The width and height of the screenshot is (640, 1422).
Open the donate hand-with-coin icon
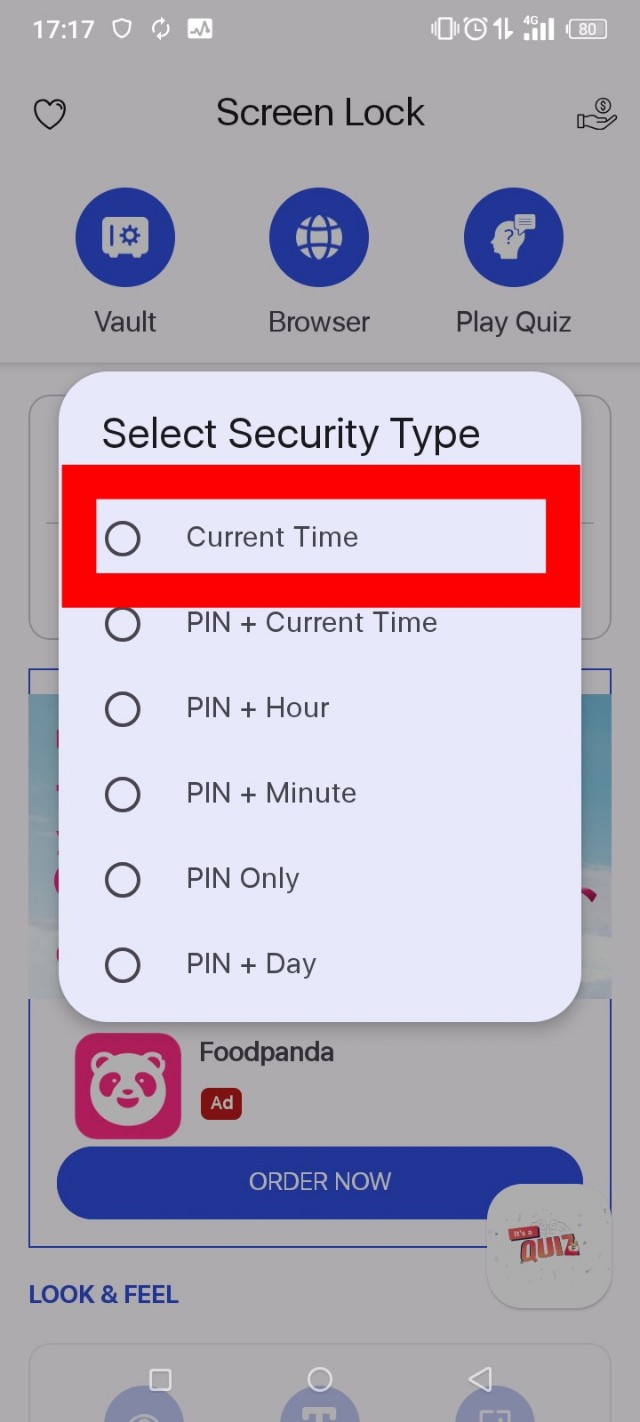click(597, 114)
